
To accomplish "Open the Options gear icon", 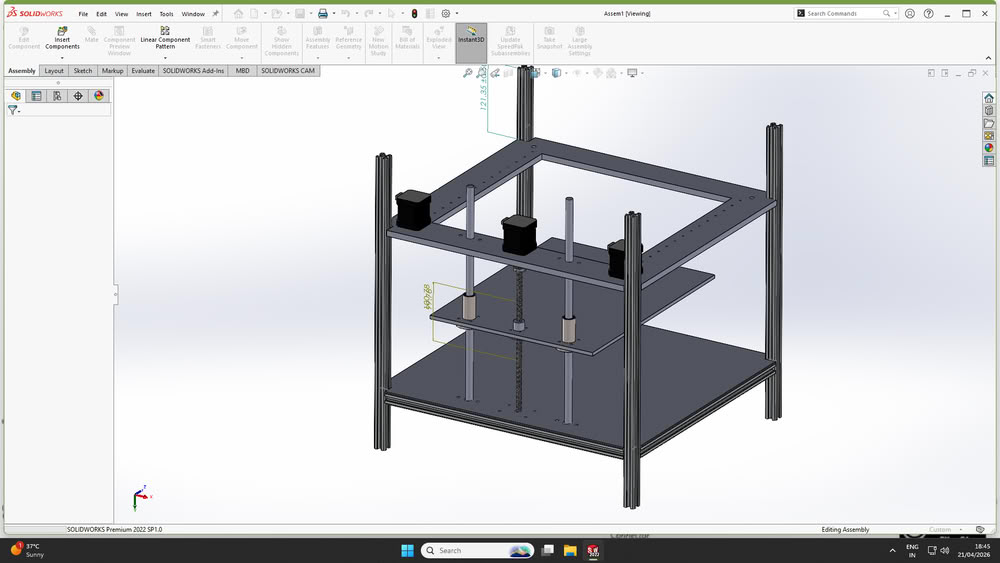I will click(446, 13).
